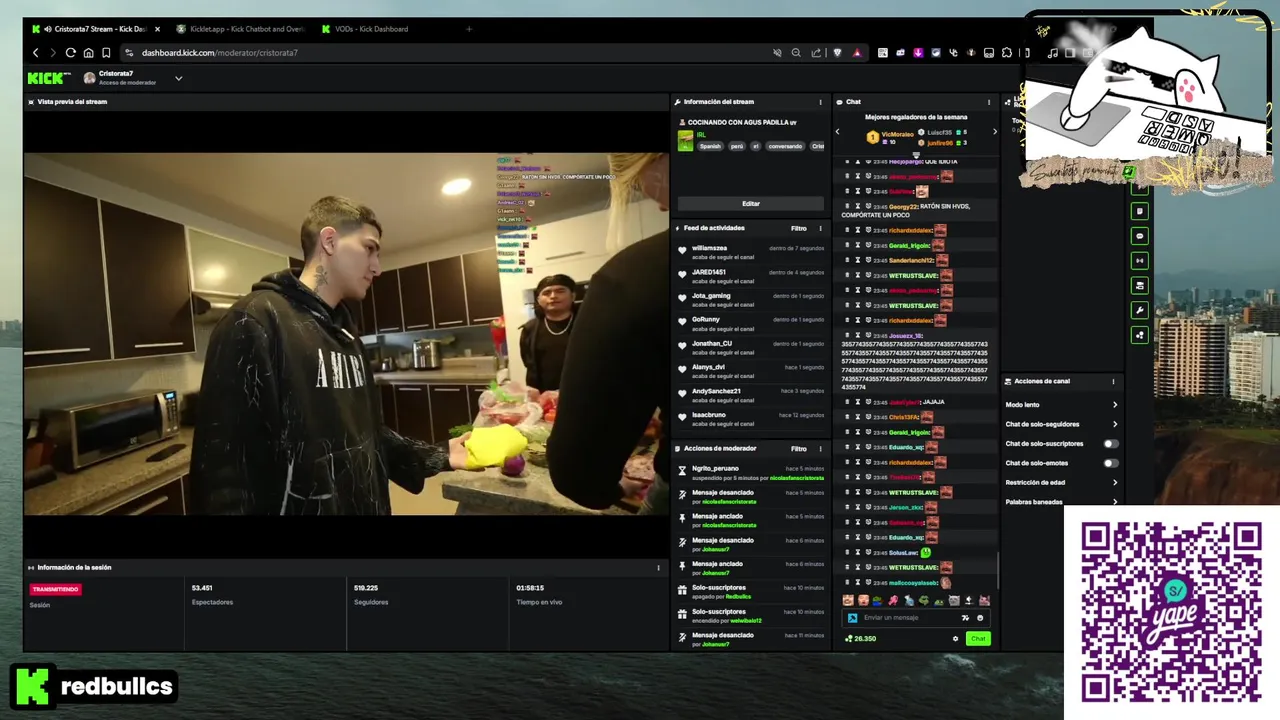Click the TRANSMITIENDO status badge
The height and width of the screenshot is (720, 1280).
[55, 589]
